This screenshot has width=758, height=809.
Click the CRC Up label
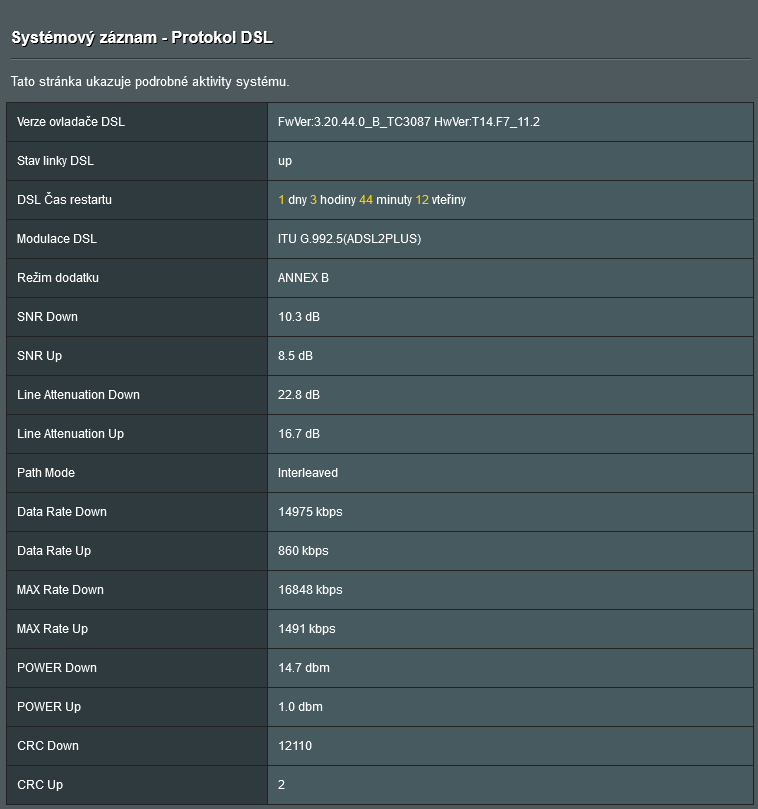click(x=40, y=785)
